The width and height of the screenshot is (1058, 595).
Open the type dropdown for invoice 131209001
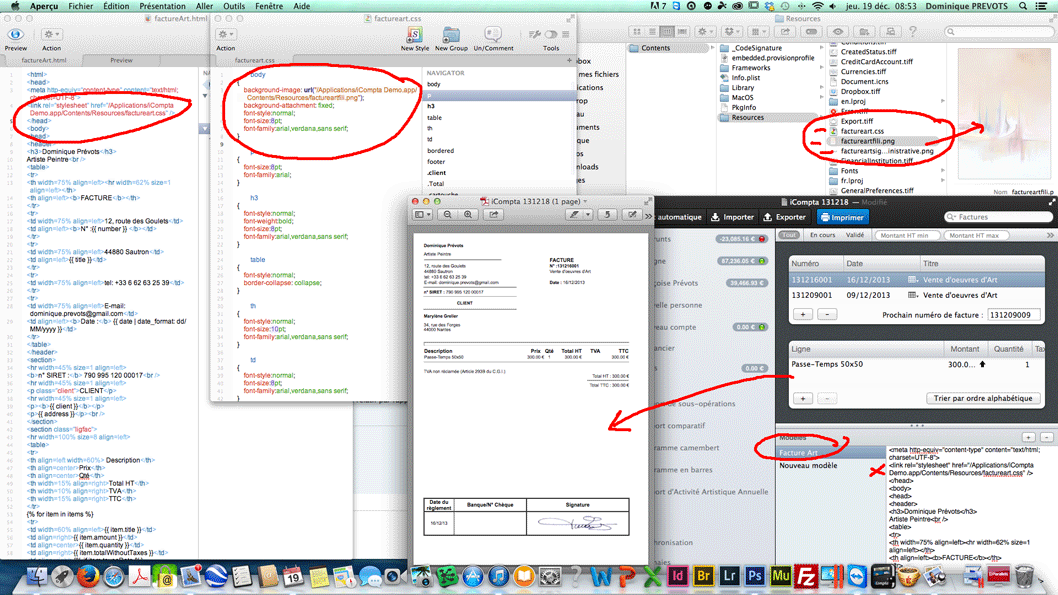click(913, 295)
